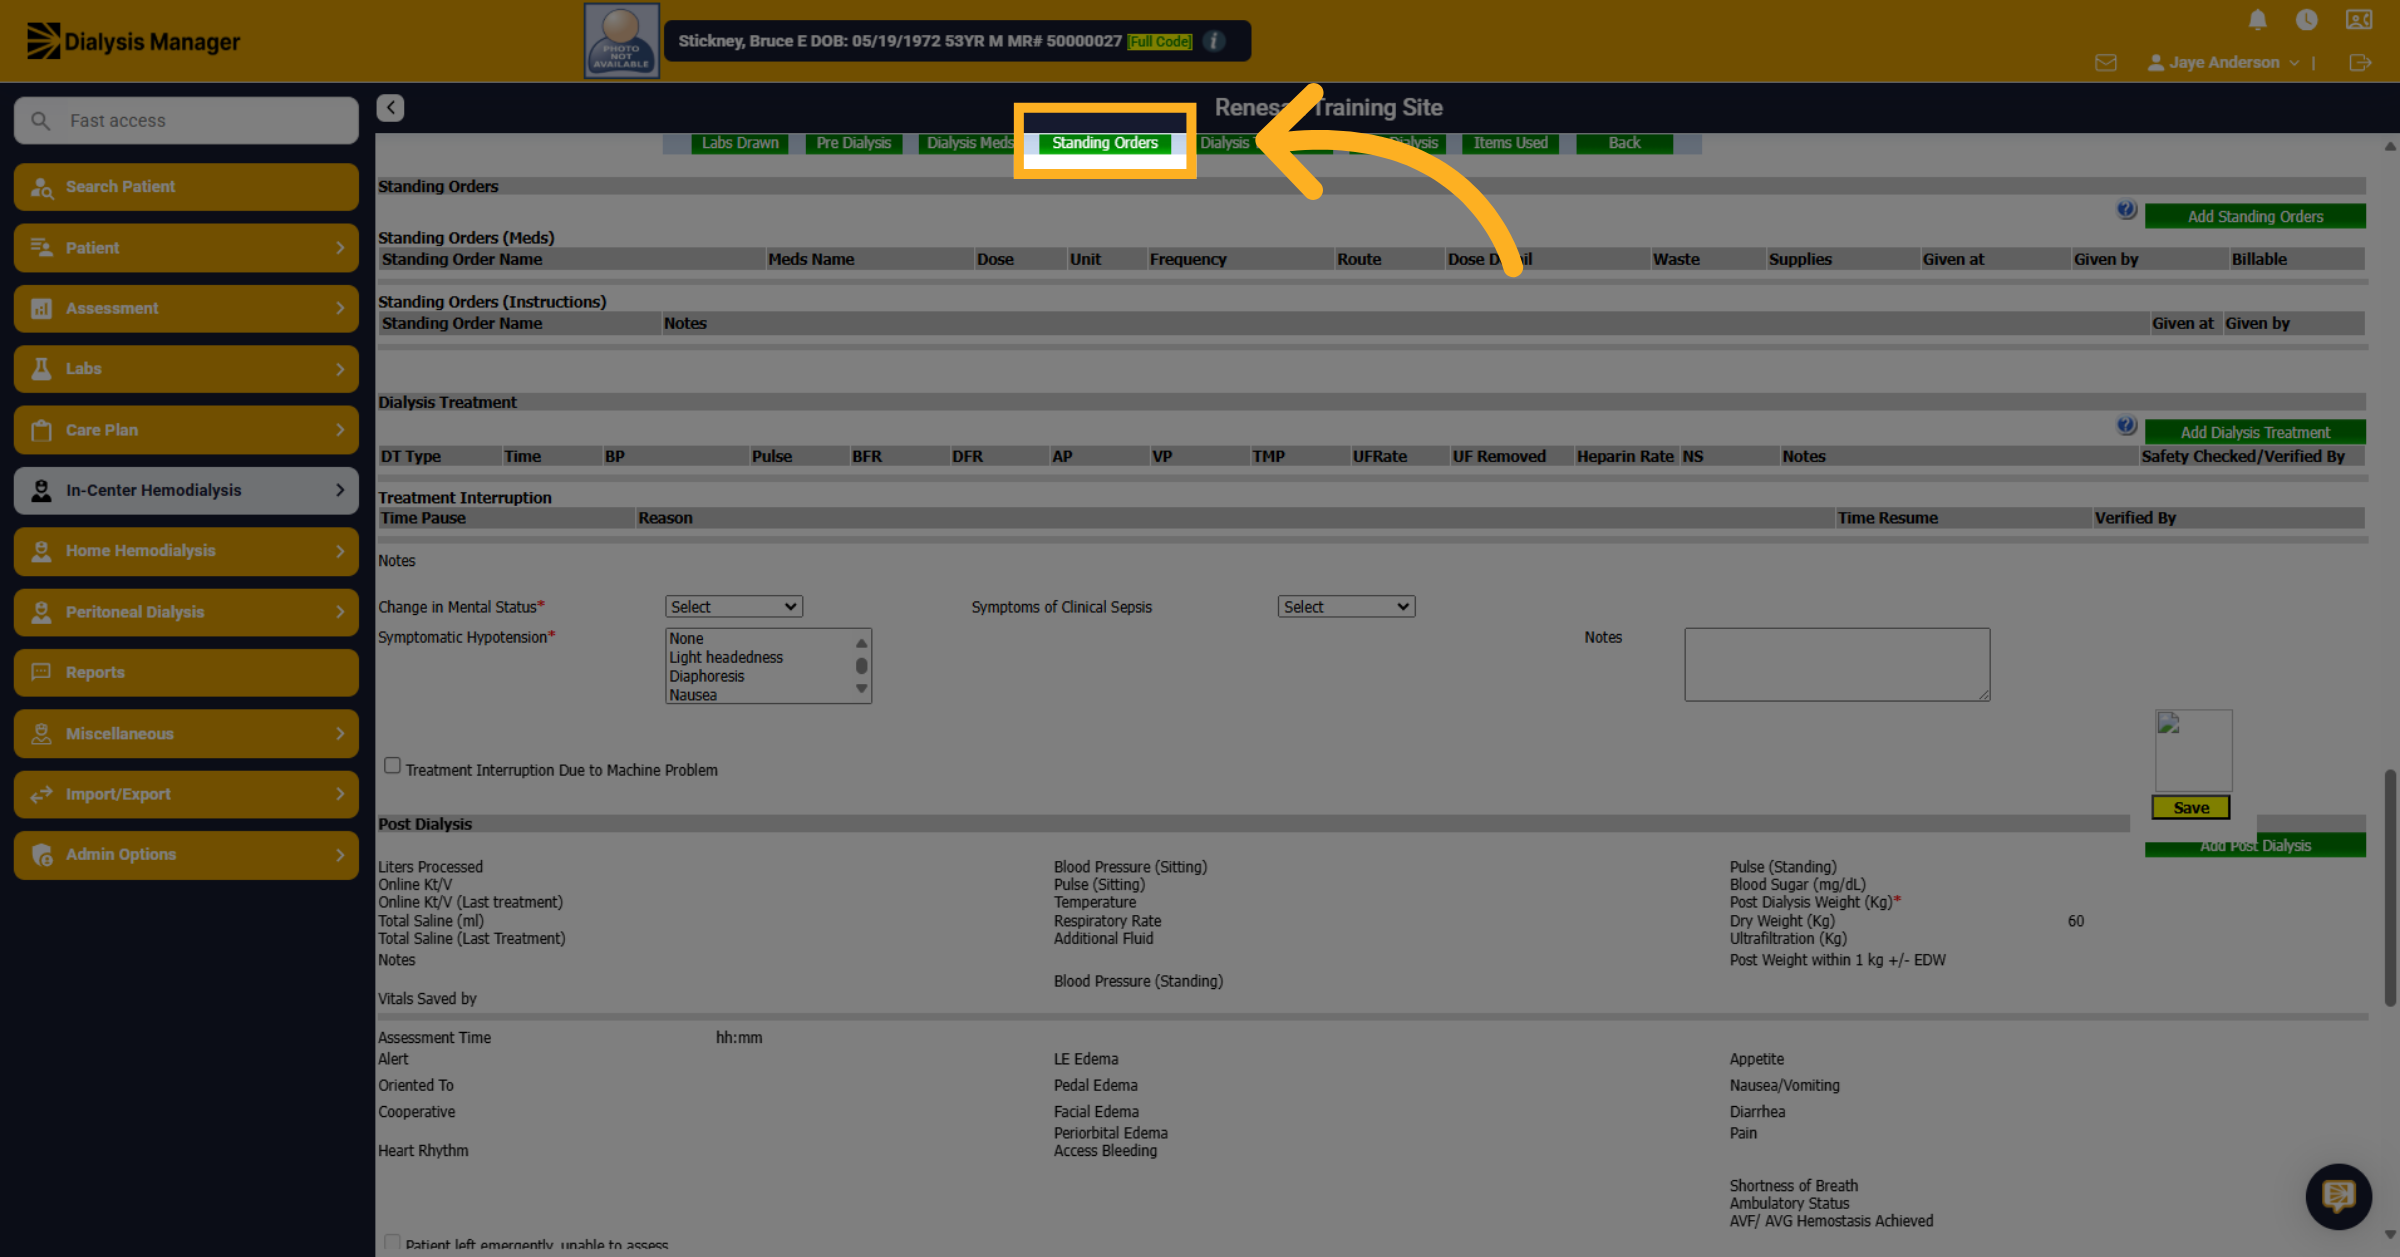Click the patient photo thumbnail

click(621, 41)
